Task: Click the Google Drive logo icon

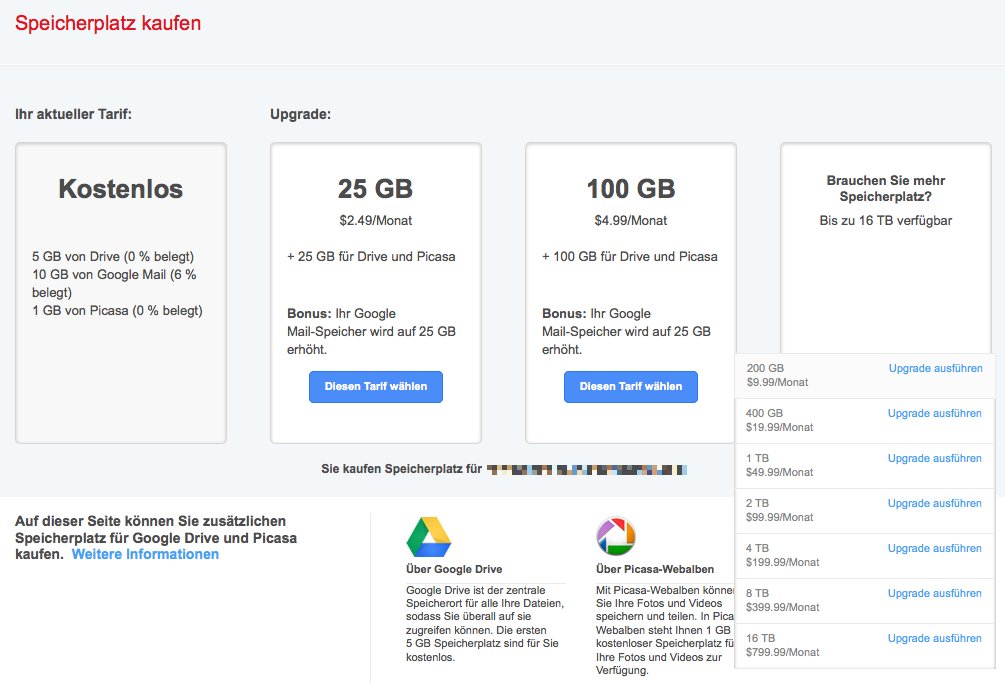Action: point(429,536)
